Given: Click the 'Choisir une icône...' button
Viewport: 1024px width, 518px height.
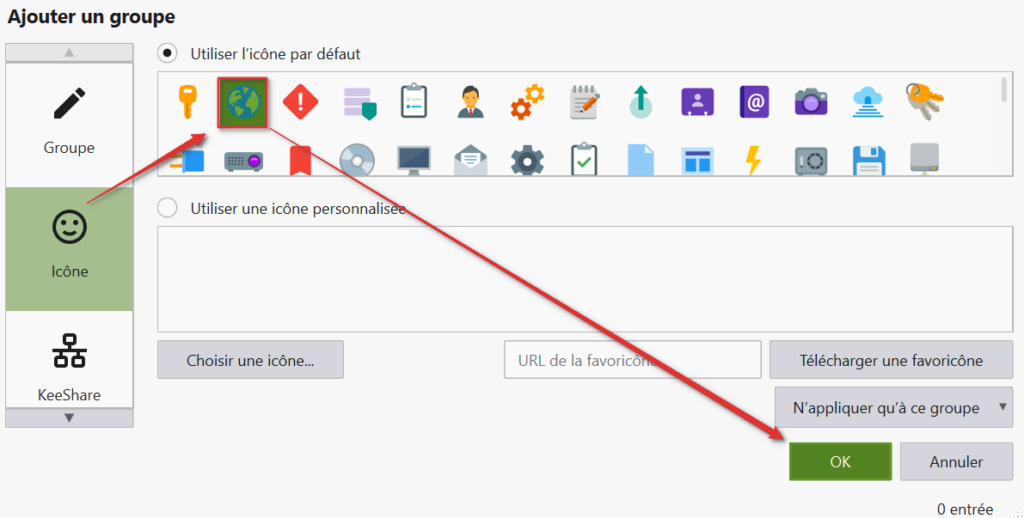Looking at the screenshot, I should 250,360.
